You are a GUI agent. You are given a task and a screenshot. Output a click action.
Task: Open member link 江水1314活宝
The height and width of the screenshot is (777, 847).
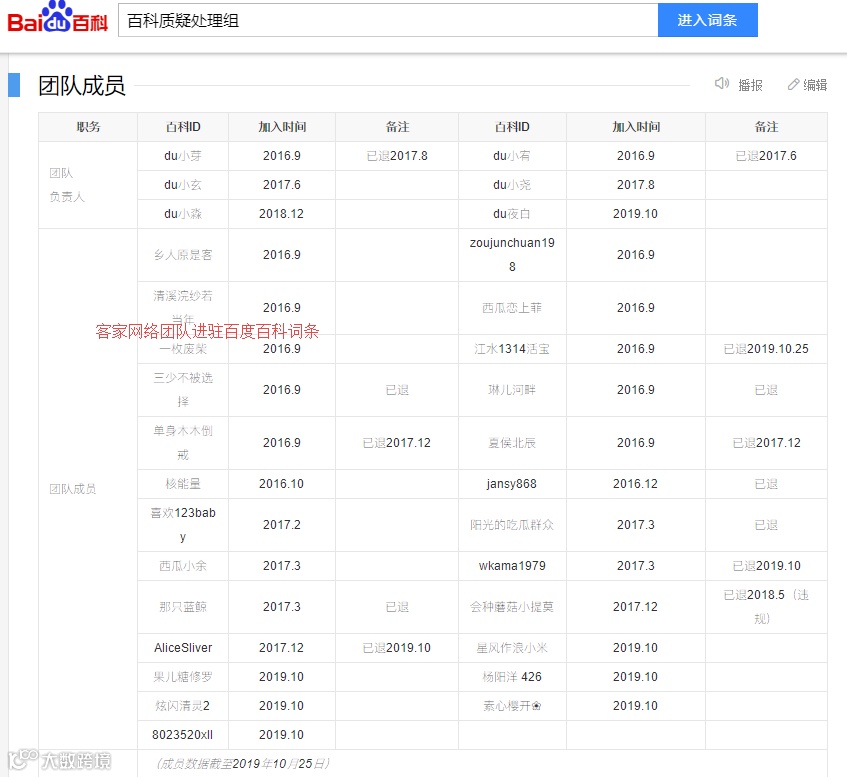pos(512,349)
